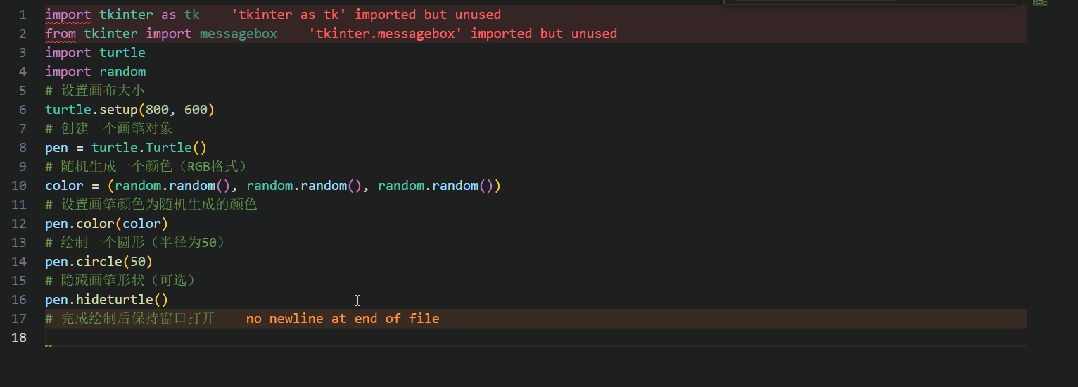This screenshot has width=1078, height=387.
Task: Click line number 14 in the gutter
Action: [x=19, y=262]
